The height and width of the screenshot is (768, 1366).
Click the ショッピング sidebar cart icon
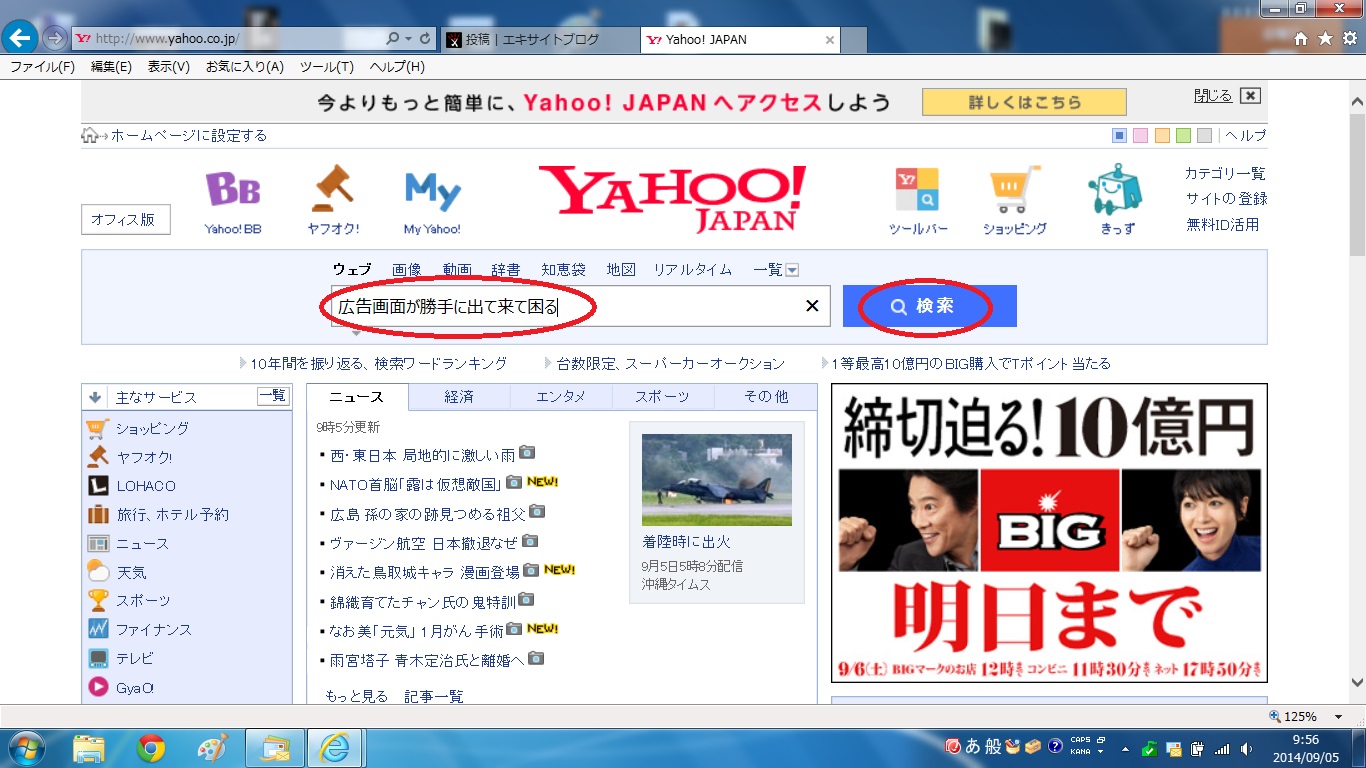(x=98, y=428)
